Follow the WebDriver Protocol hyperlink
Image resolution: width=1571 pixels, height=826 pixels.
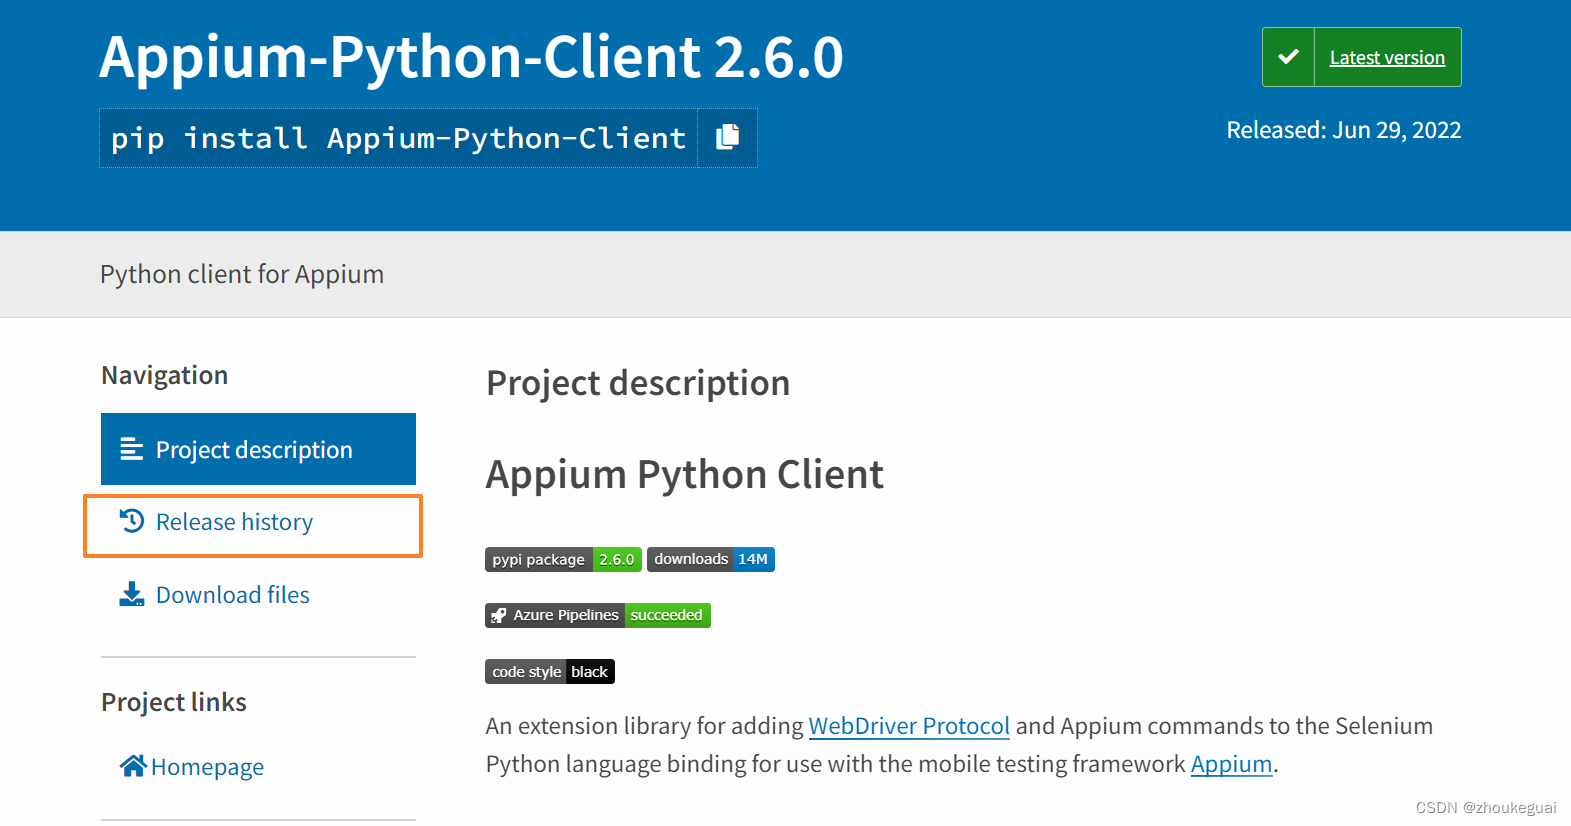[908, 726]
